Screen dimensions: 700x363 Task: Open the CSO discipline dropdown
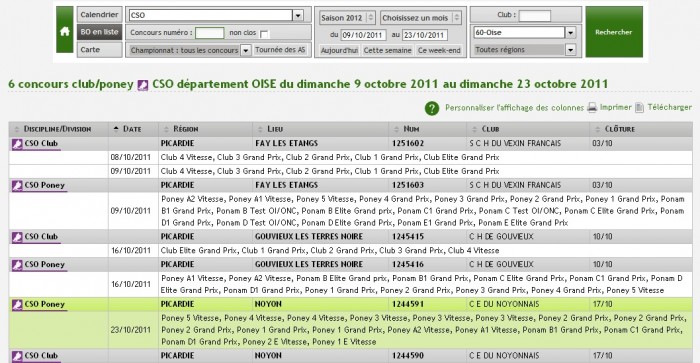coord(298,15)
